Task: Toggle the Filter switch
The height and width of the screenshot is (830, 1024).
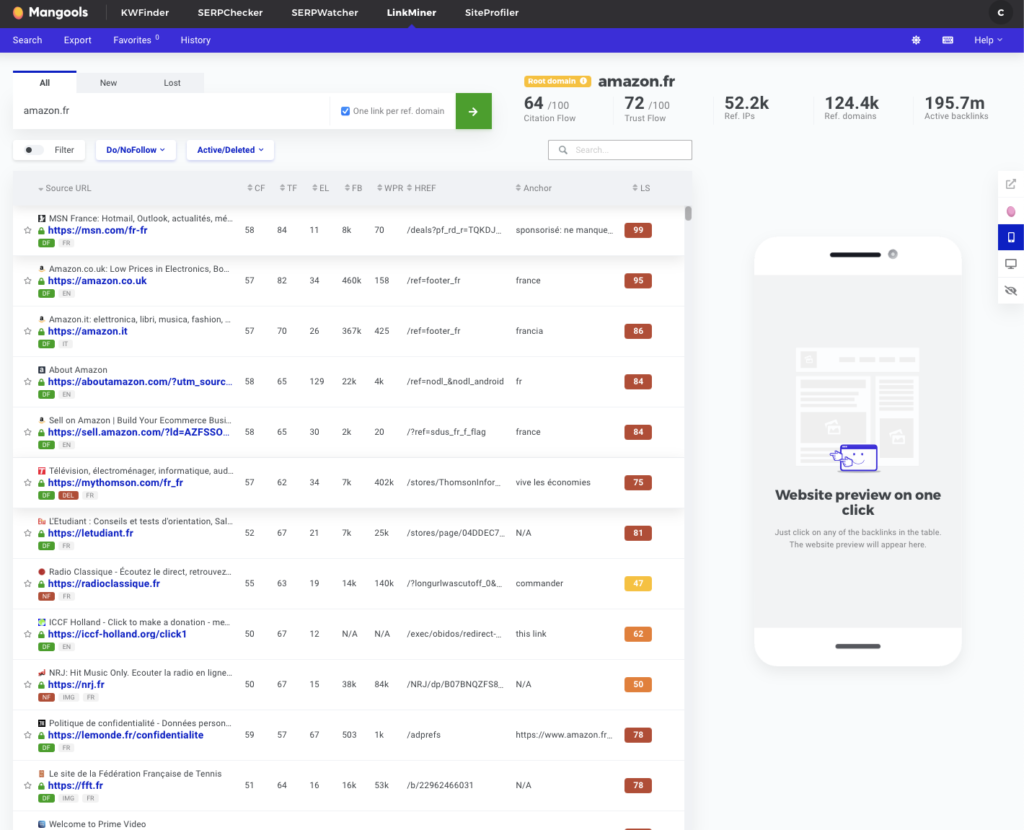Action: pyautogui.click(x=33, y=150)
